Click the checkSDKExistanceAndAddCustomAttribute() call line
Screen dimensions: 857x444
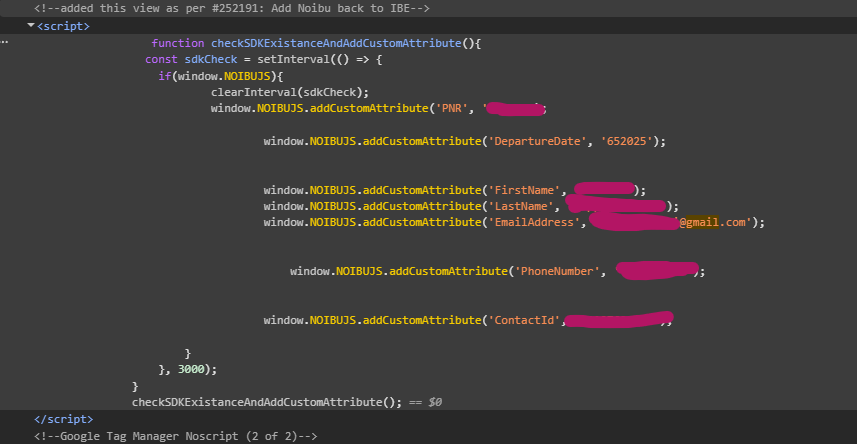[267, 402]
